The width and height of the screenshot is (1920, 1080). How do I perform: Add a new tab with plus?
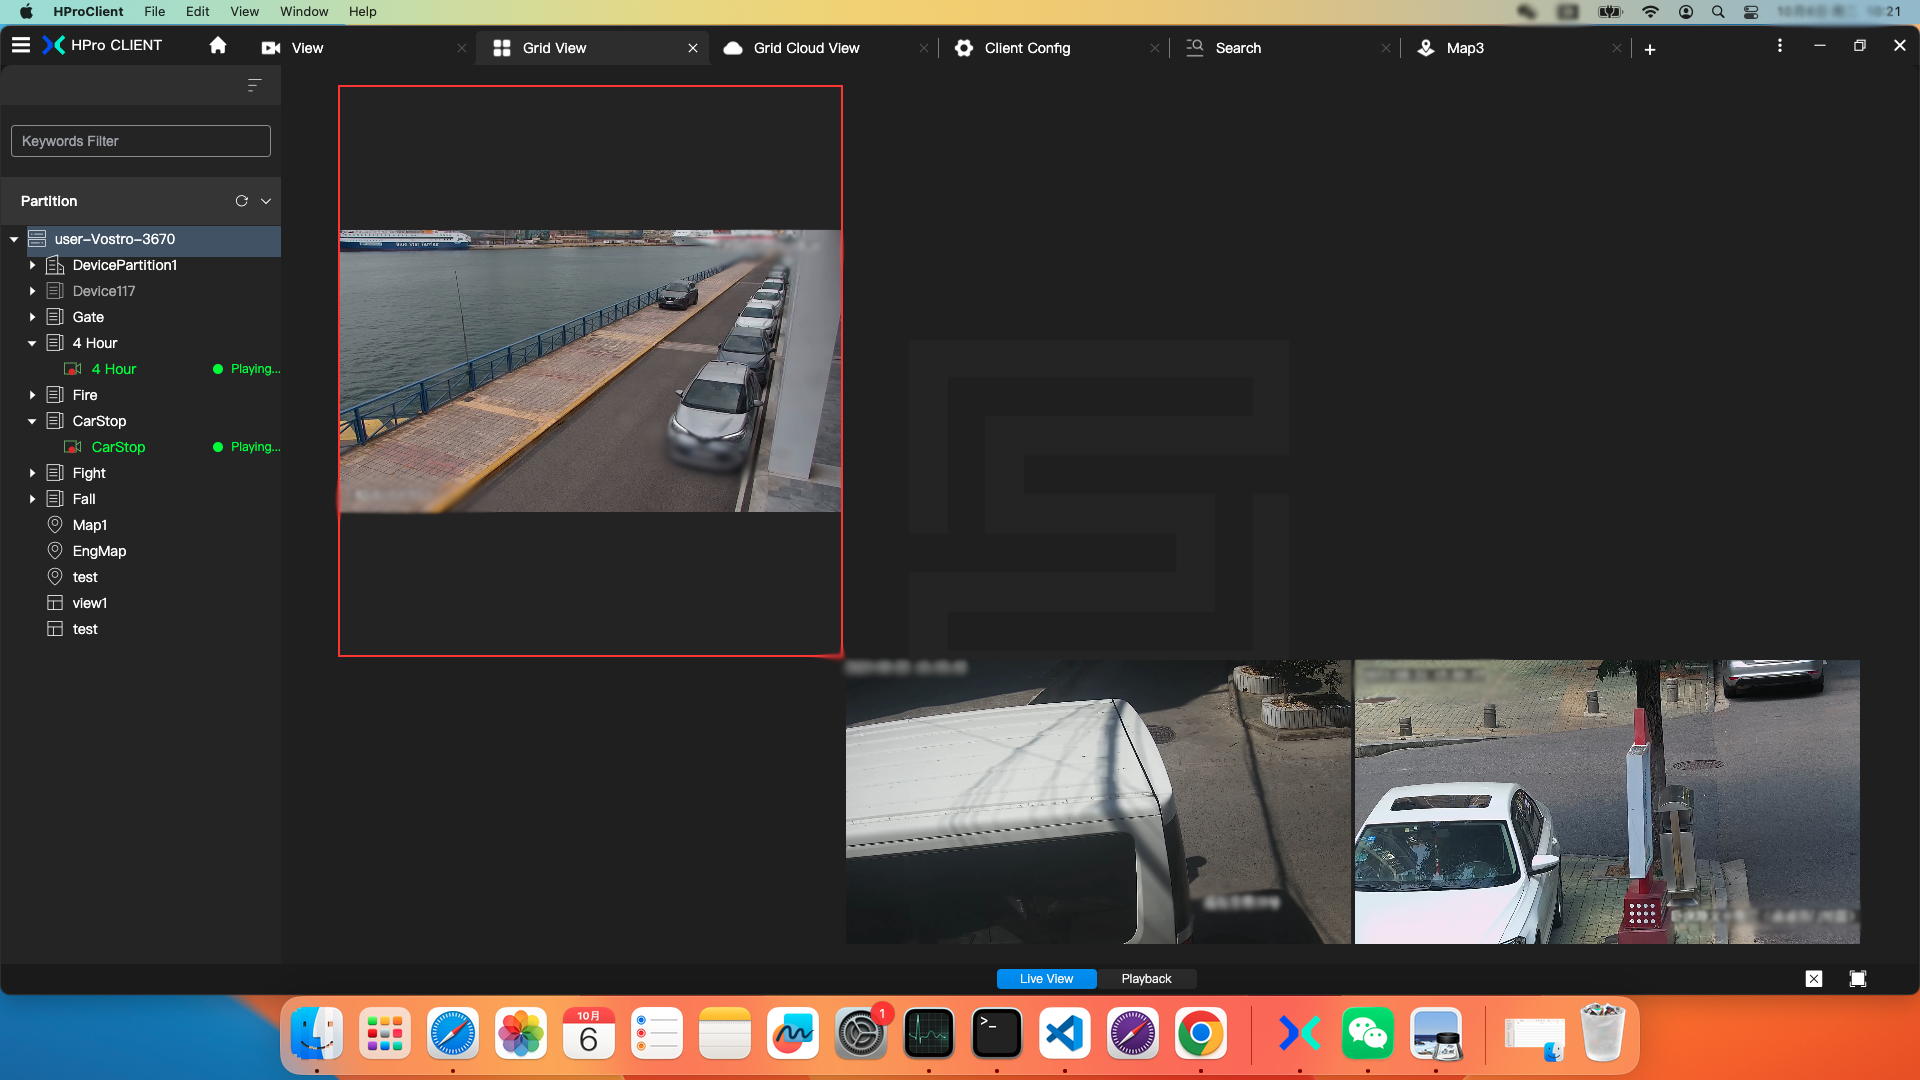click(1650, 49)
